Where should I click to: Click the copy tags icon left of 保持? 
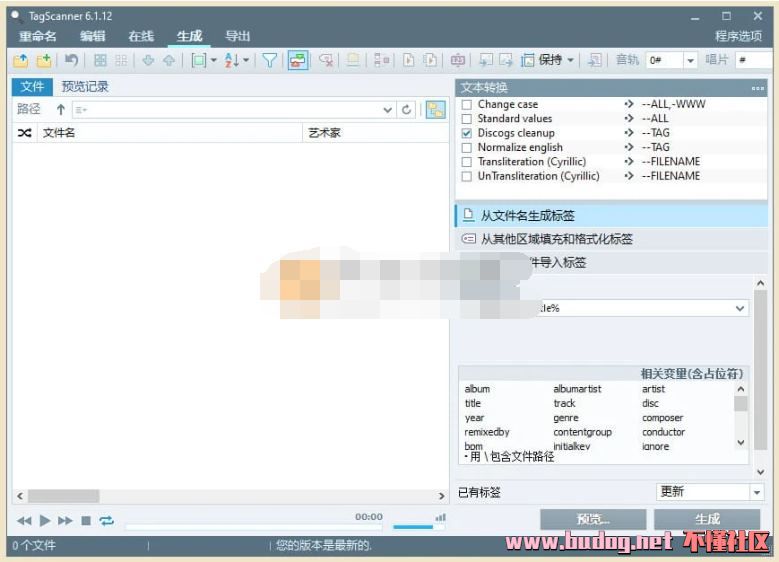485,61
